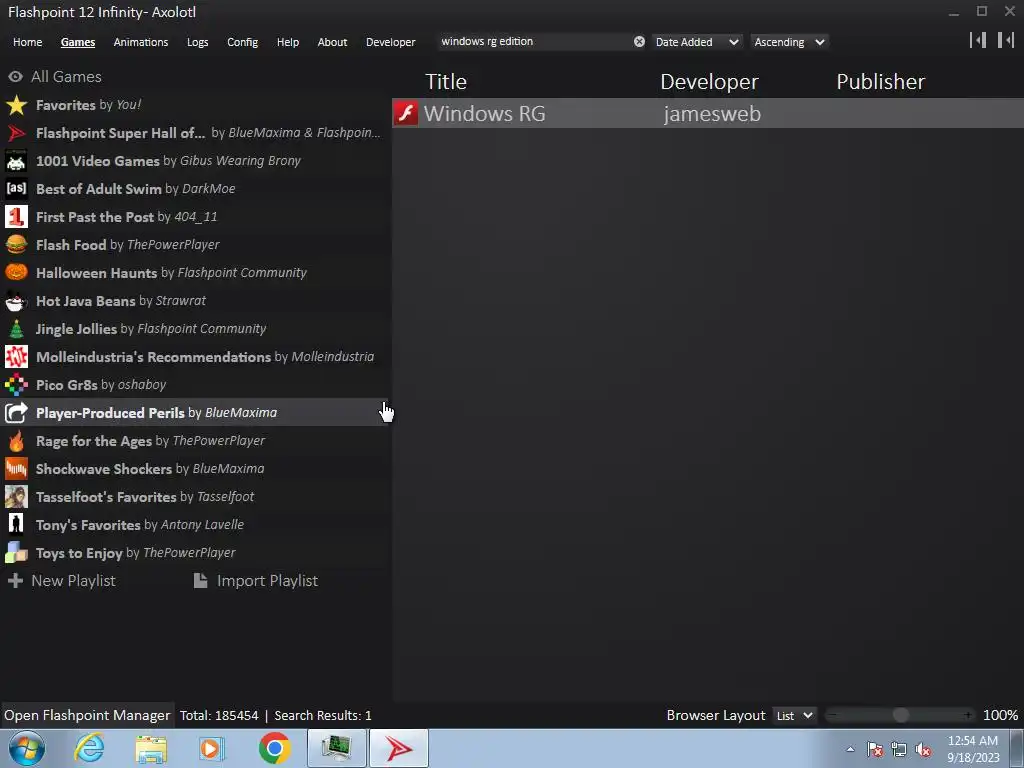Click the Molleindustria's Recommendations icon

point(16,357)
